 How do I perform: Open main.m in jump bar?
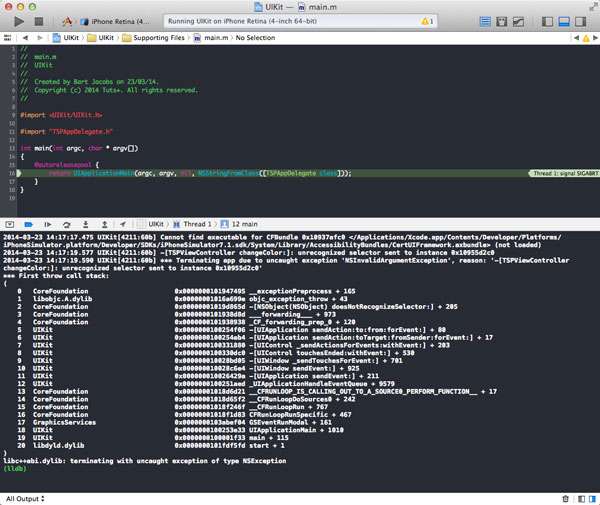click(x=211, y=37)
